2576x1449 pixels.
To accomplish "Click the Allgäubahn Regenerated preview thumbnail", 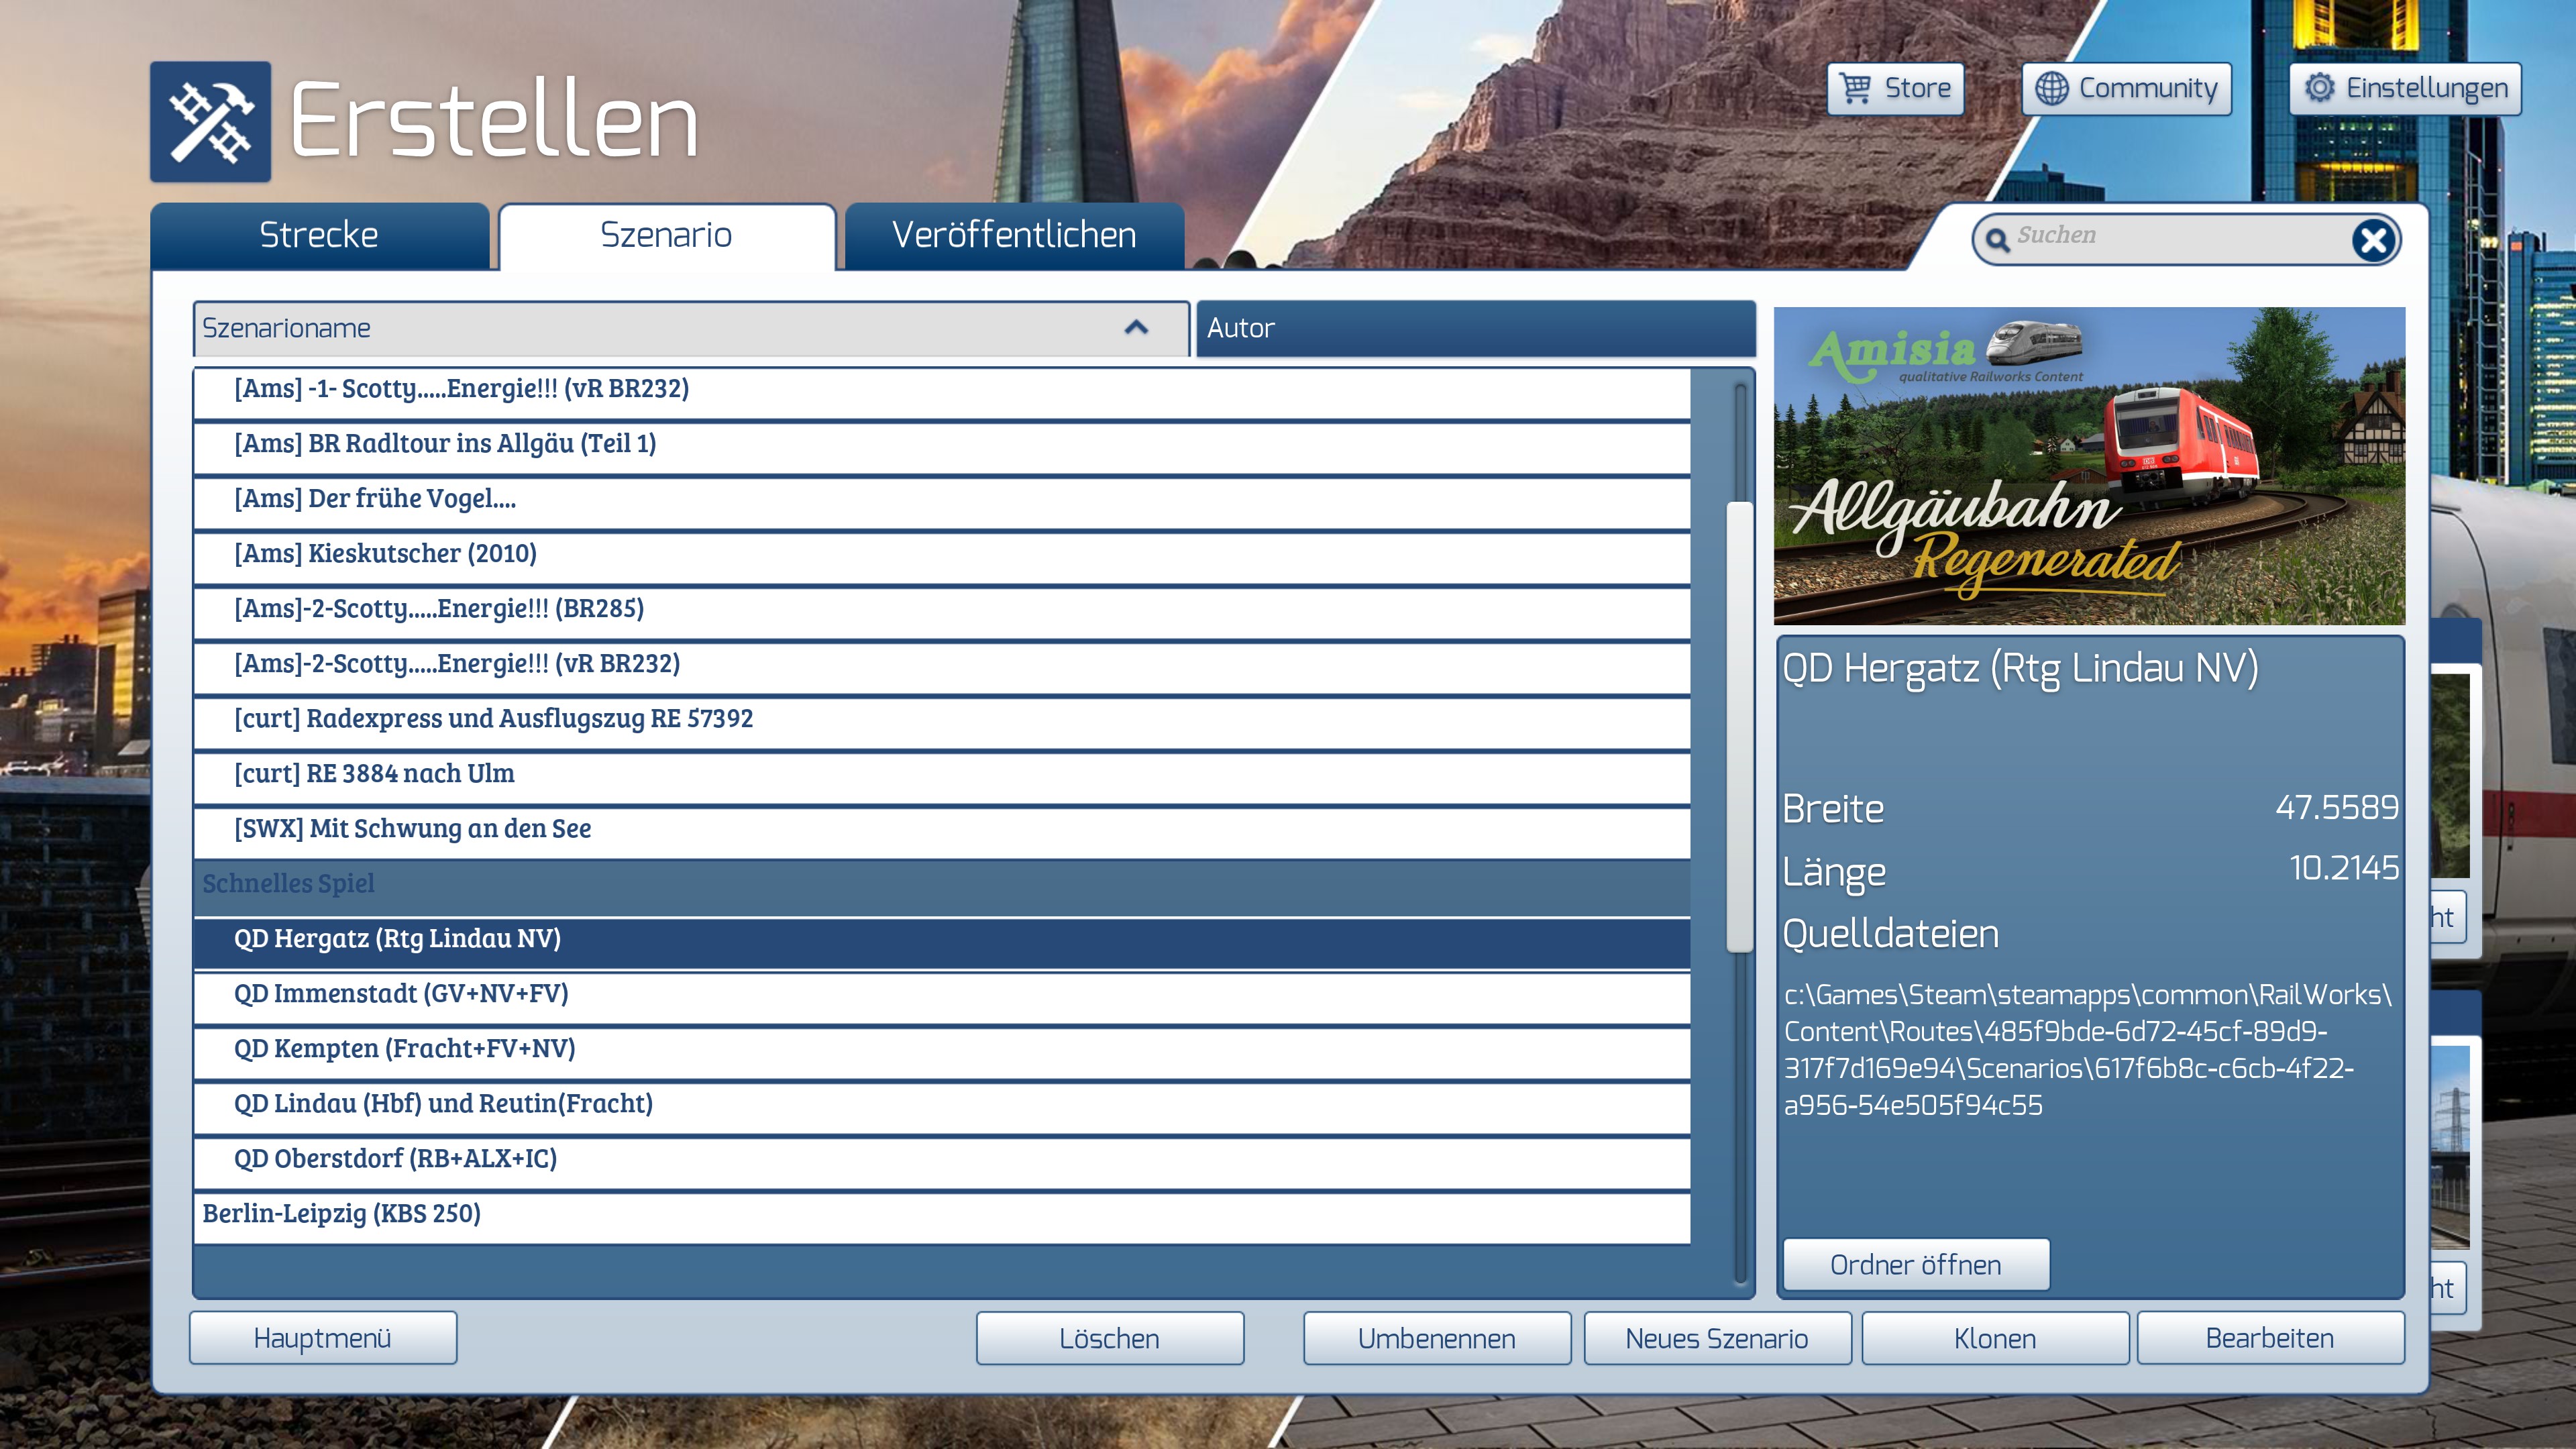I will pos(2088,466).
